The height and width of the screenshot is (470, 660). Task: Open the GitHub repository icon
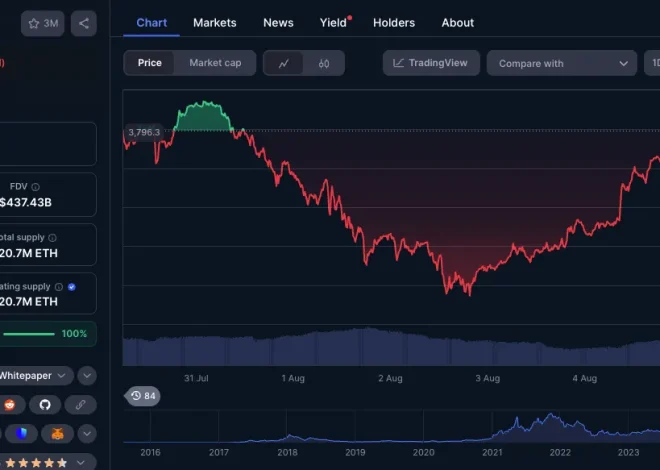pyautogui.click(x=45, y=405)
